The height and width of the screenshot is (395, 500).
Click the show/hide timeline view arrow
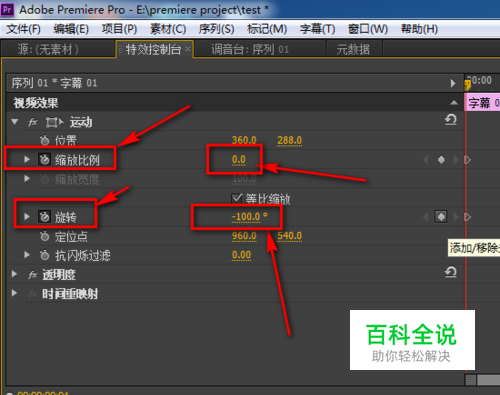tap(453, 83)
